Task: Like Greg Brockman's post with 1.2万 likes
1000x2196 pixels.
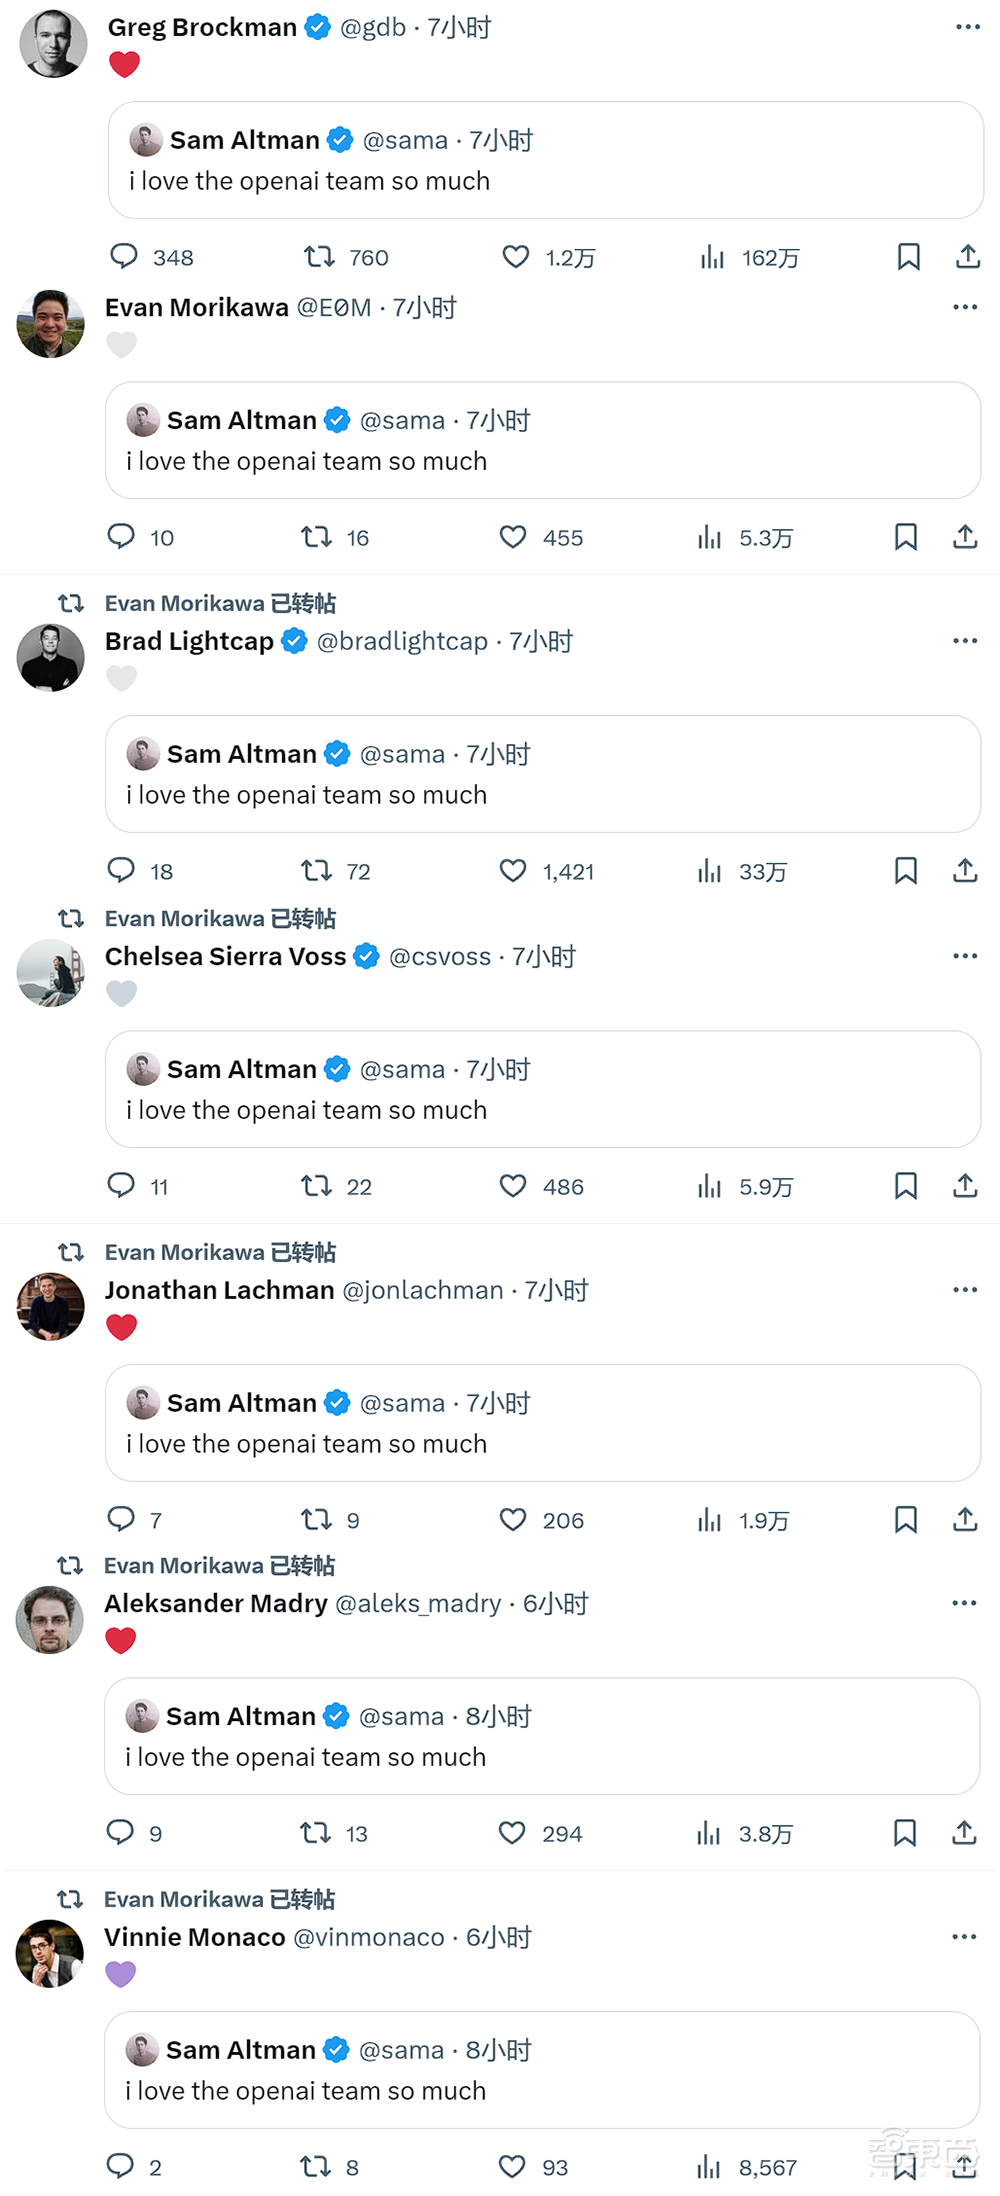Action: tap(516, 257)
